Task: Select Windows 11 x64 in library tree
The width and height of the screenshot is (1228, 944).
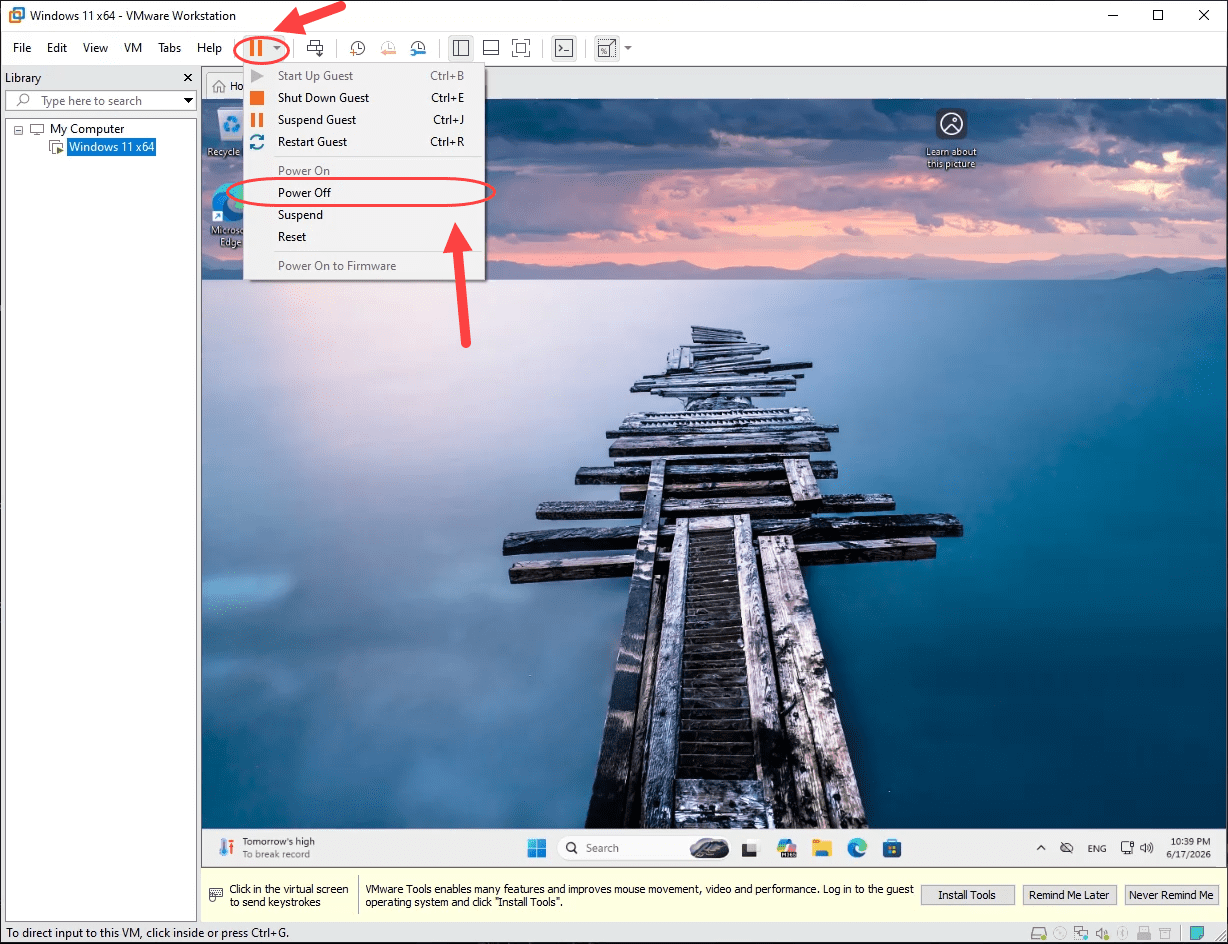Action: (x=111, y=147)
